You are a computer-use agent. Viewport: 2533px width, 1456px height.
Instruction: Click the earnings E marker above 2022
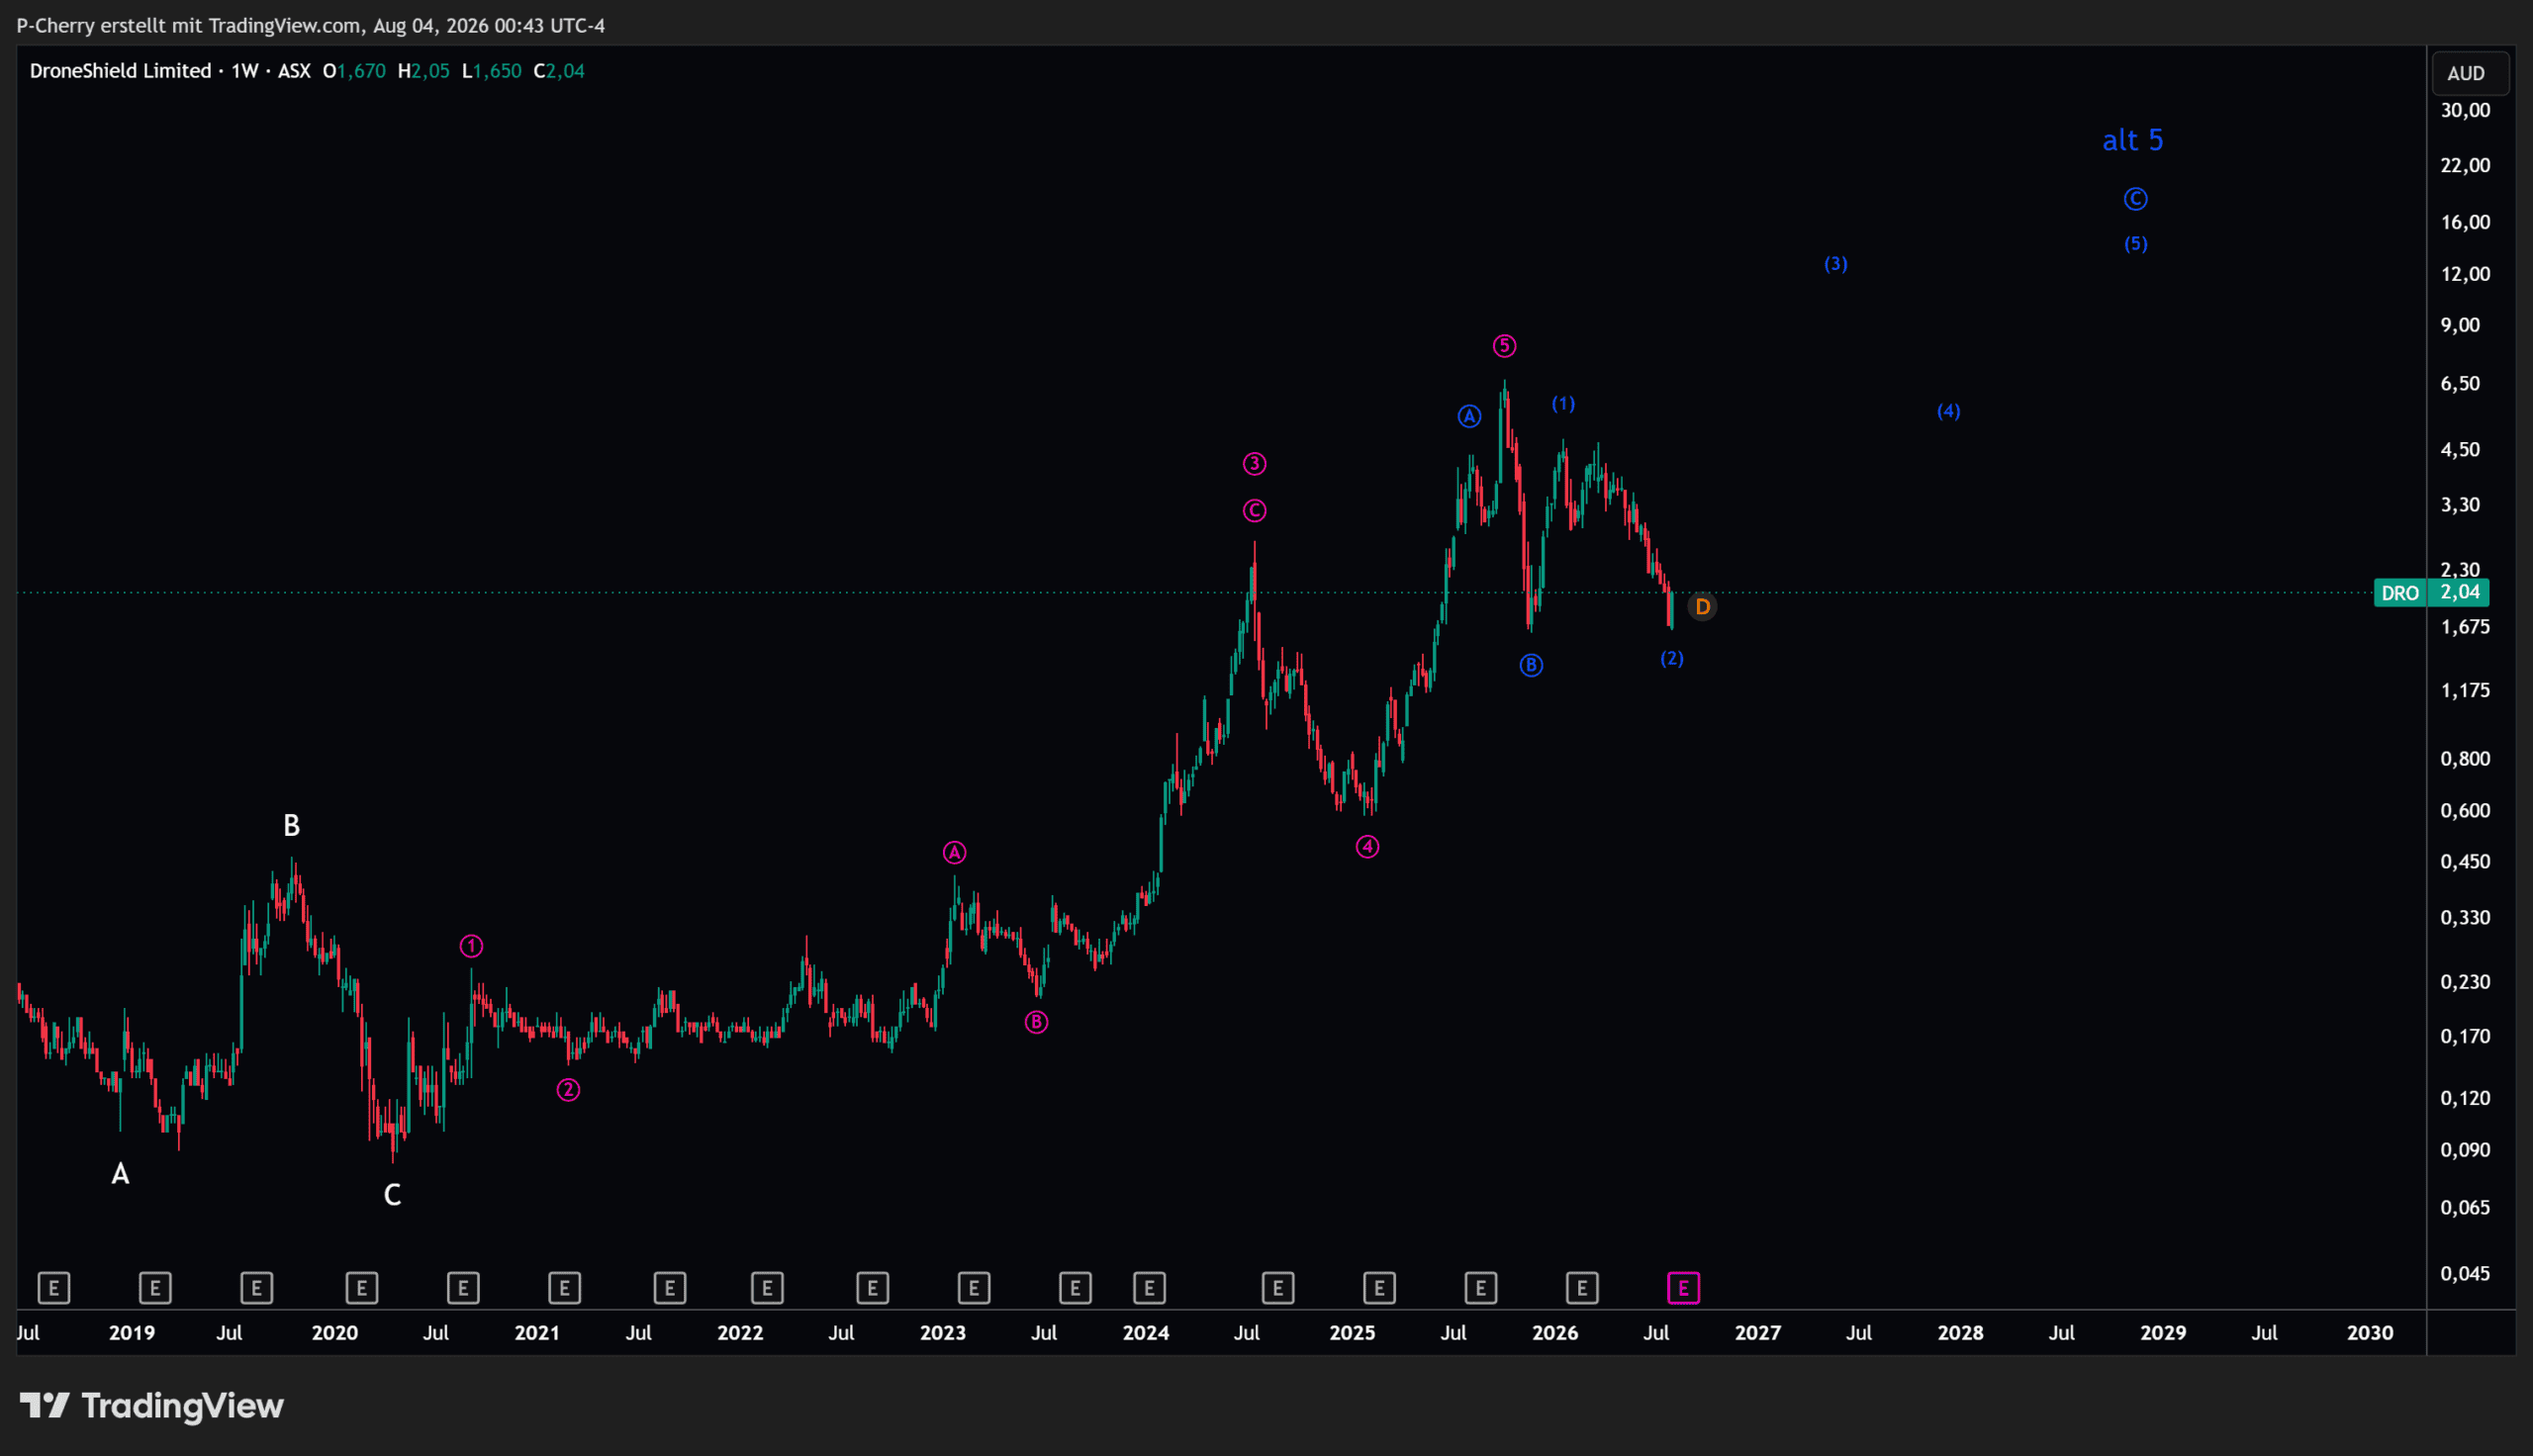point(767,1288)
